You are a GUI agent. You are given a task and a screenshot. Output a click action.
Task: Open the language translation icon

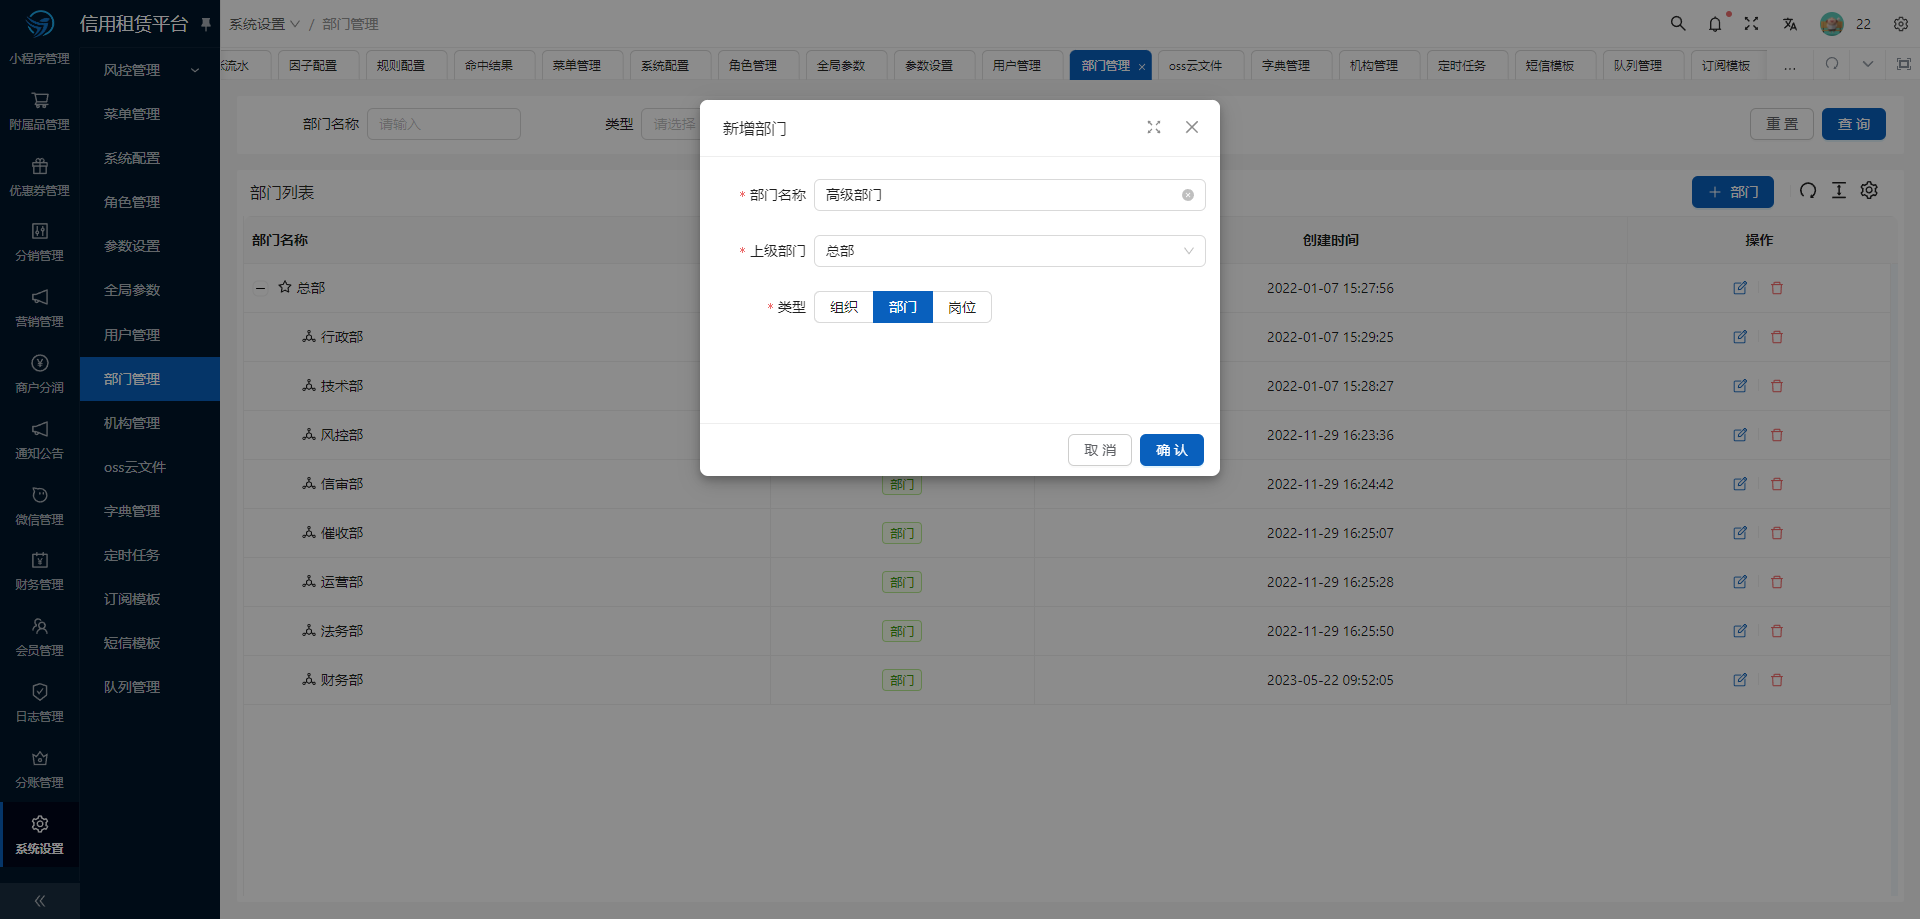click(x=1790, y=23)
